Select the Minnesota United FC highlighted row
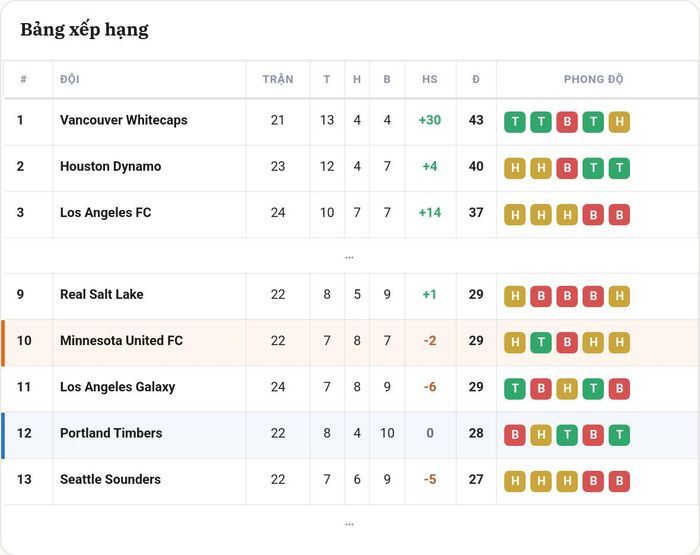 point(350,343)
